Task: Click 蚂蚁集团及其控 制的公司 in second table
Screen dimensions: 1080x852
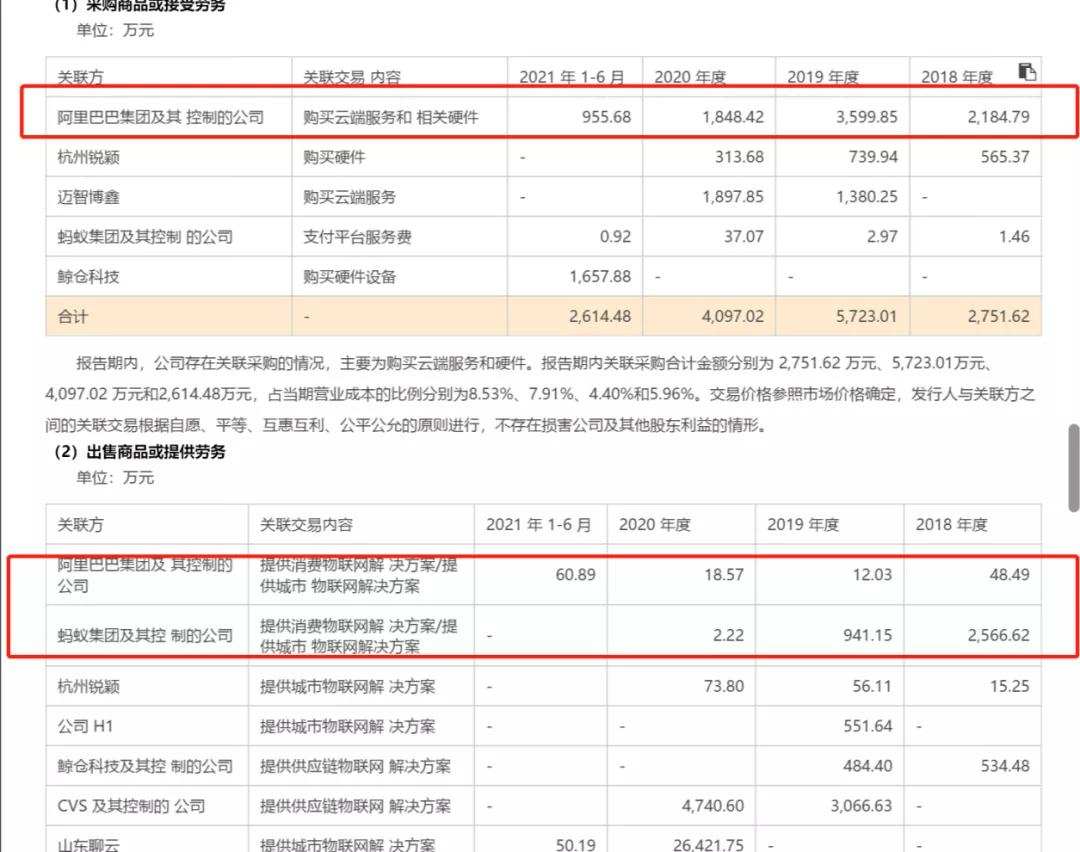Action: 145,635
